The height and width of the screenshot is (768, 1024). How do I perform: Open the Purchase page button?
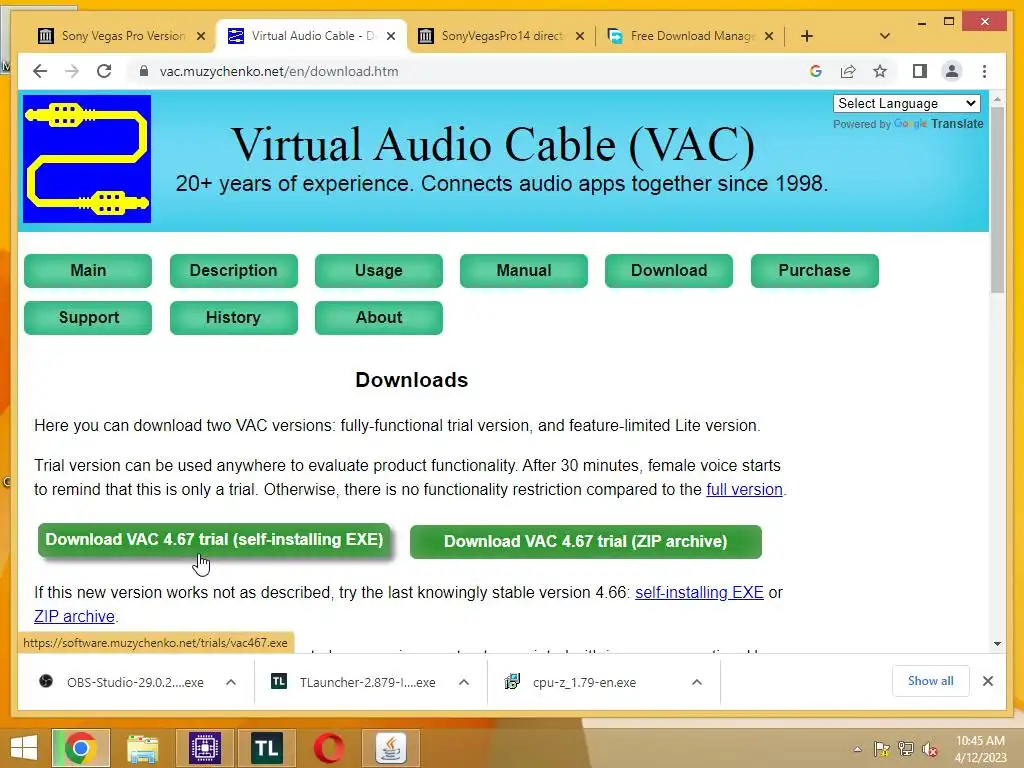pyautogui.click(x=814, y=270)
